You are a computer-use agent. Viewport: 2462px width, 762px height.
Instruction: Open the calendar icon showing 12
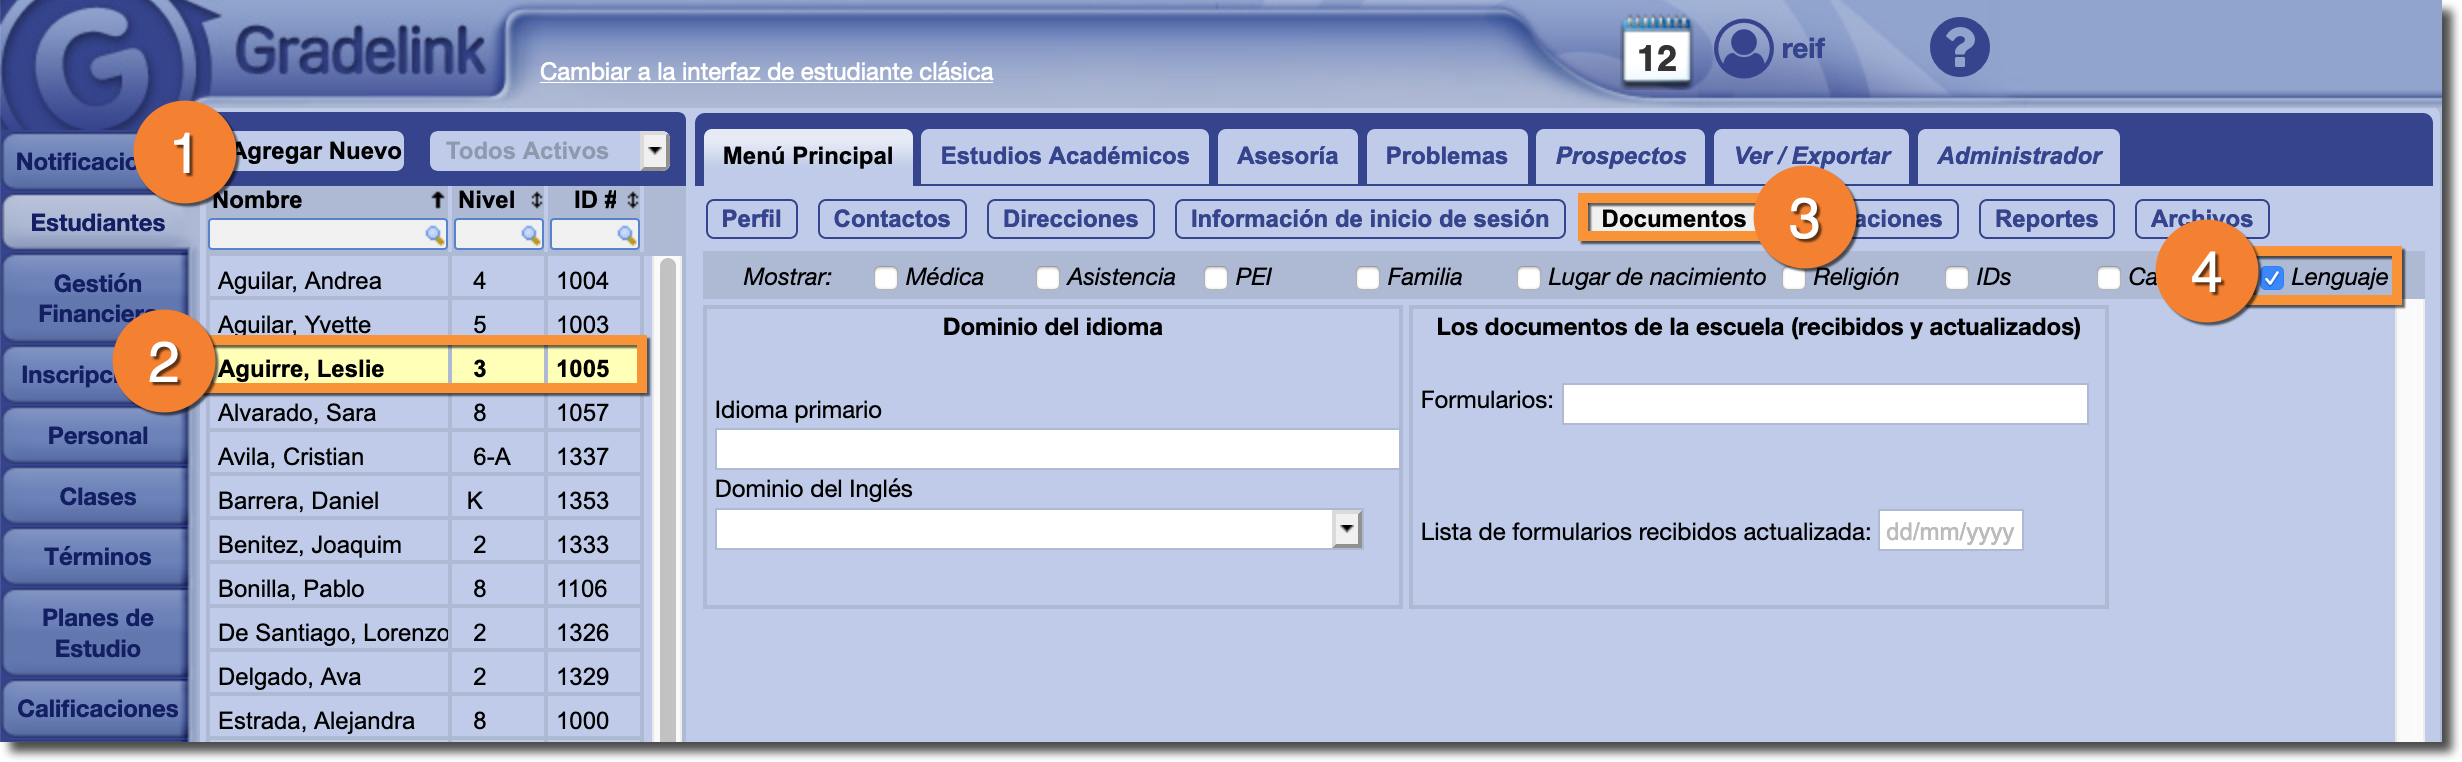[x=1656, y=52]
